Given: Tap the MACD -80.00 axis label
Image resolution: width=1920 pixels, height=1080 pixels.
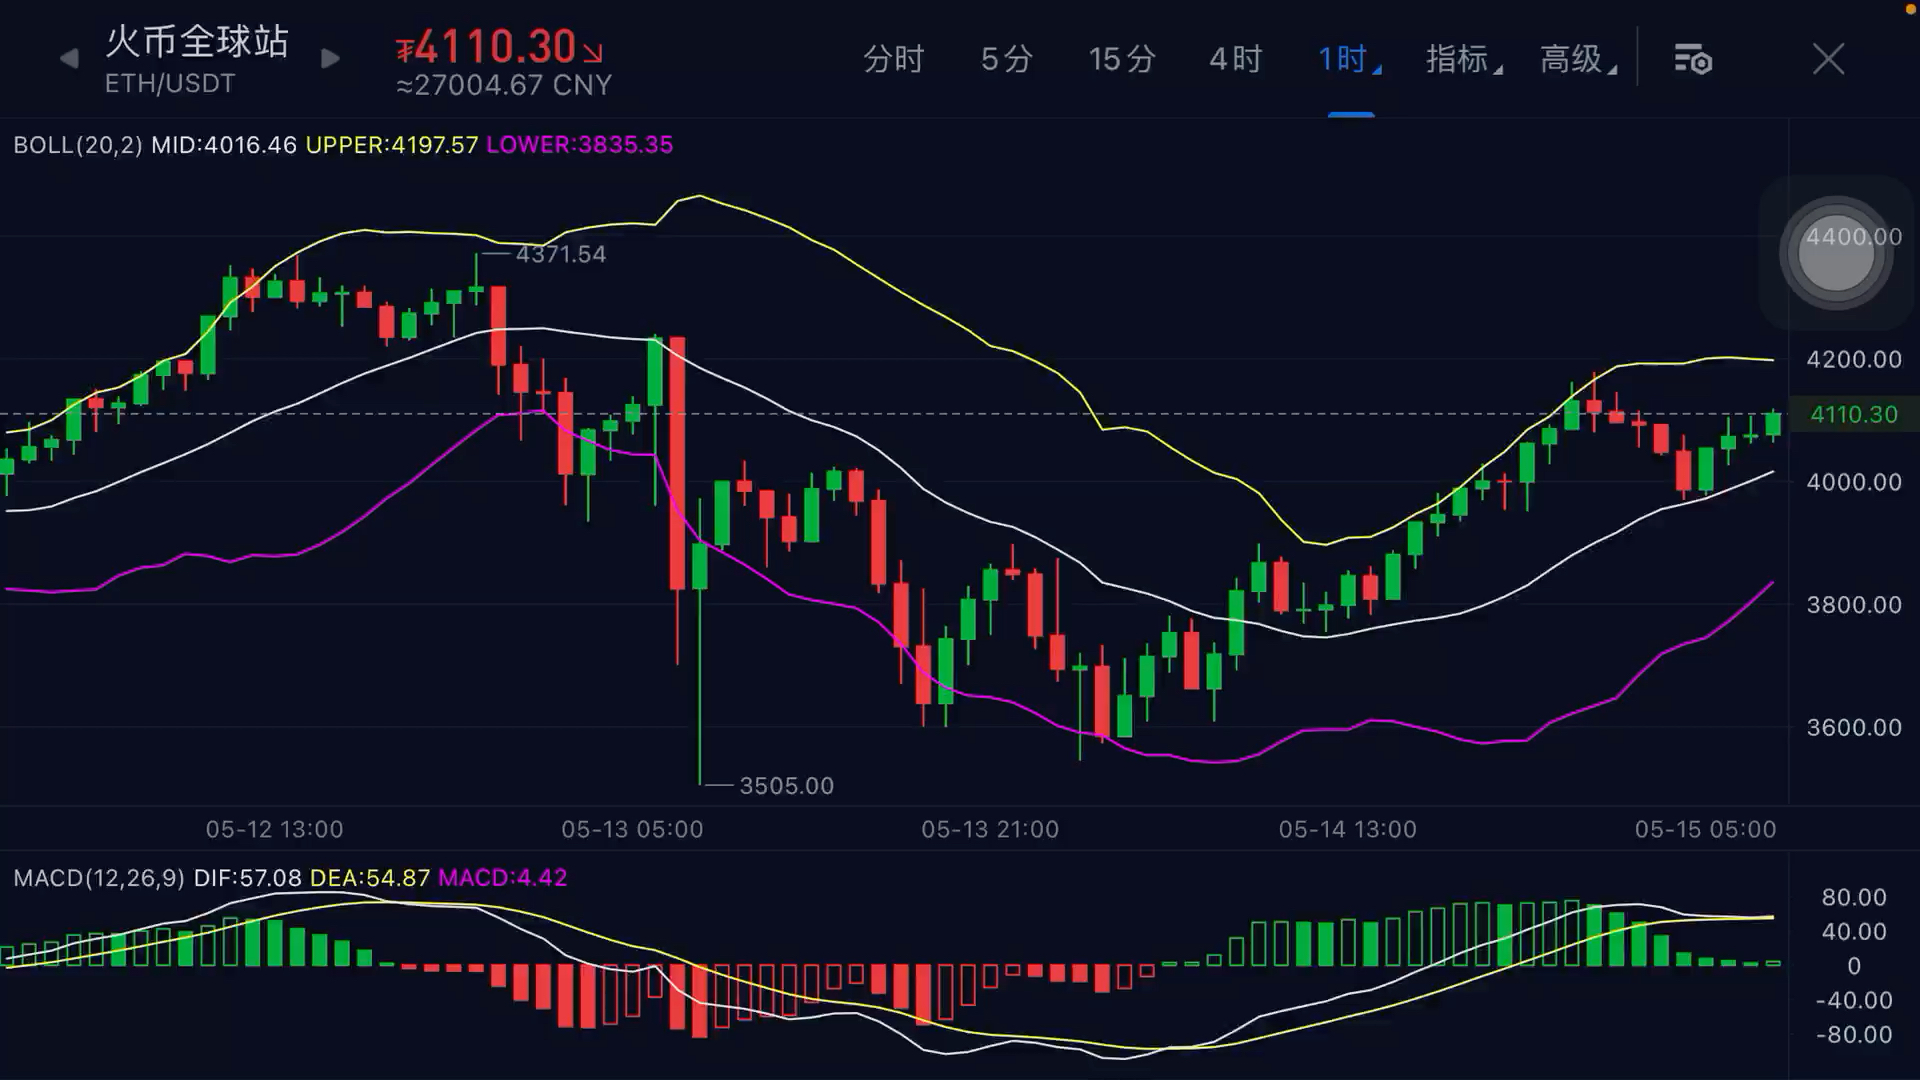Looking at the screenshot, I should pos(1854,1035).
